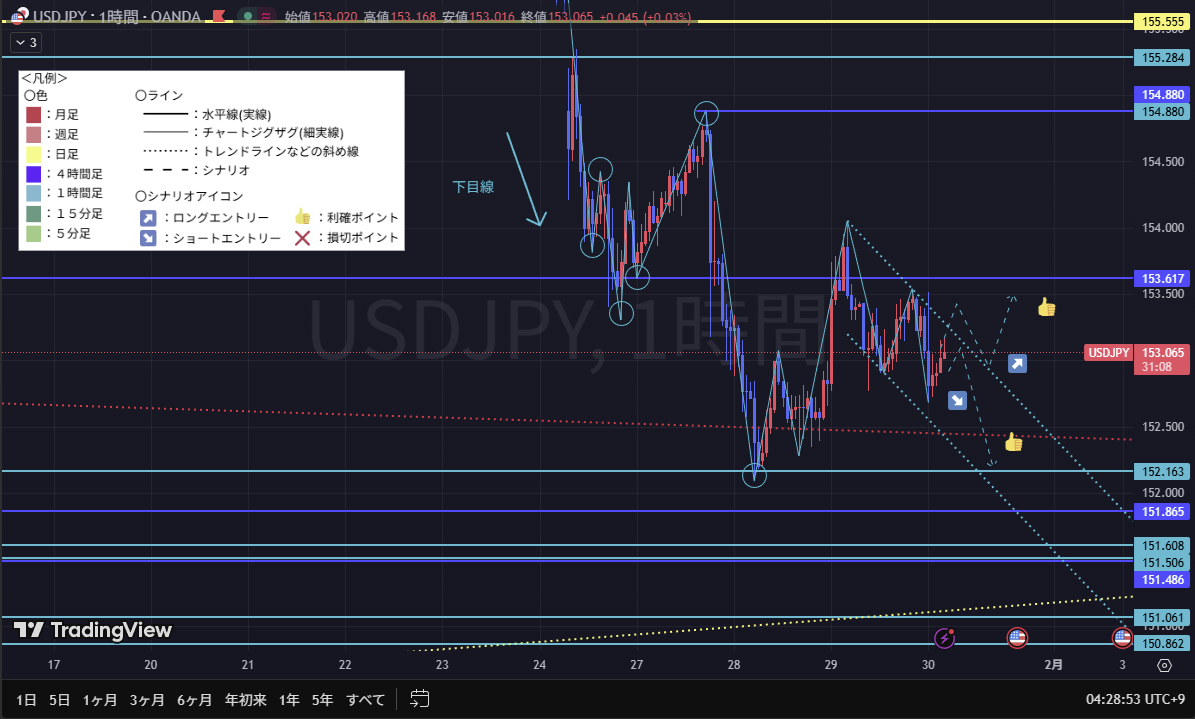The height and width of the screenshot is (719, 1195).
Task: Click the green market status dot
Action: point(247,17)
